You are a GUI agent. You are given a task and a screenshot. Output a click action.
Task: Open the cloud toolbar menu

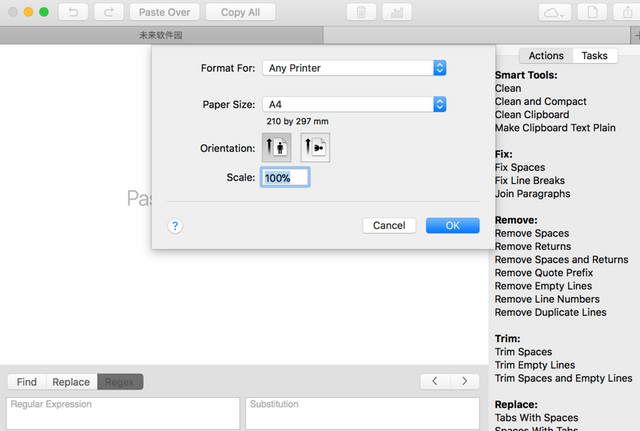555,12
